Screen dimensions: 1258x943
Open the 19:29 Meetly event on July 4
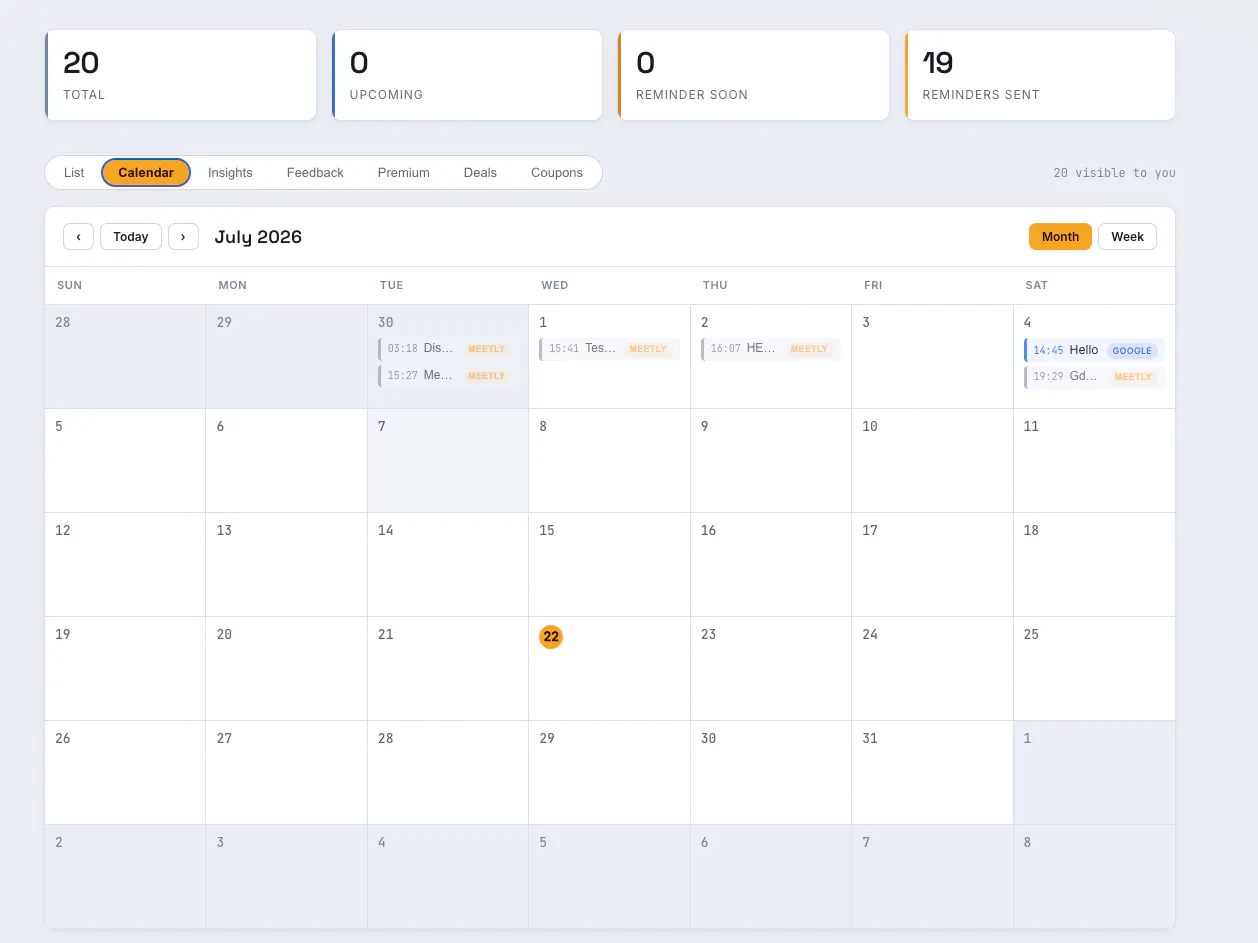tap(1094, 377)
